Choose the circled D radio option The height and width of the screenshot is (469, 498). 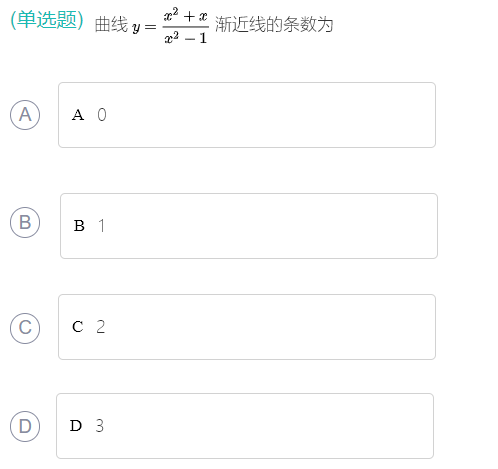pos(25,426)
